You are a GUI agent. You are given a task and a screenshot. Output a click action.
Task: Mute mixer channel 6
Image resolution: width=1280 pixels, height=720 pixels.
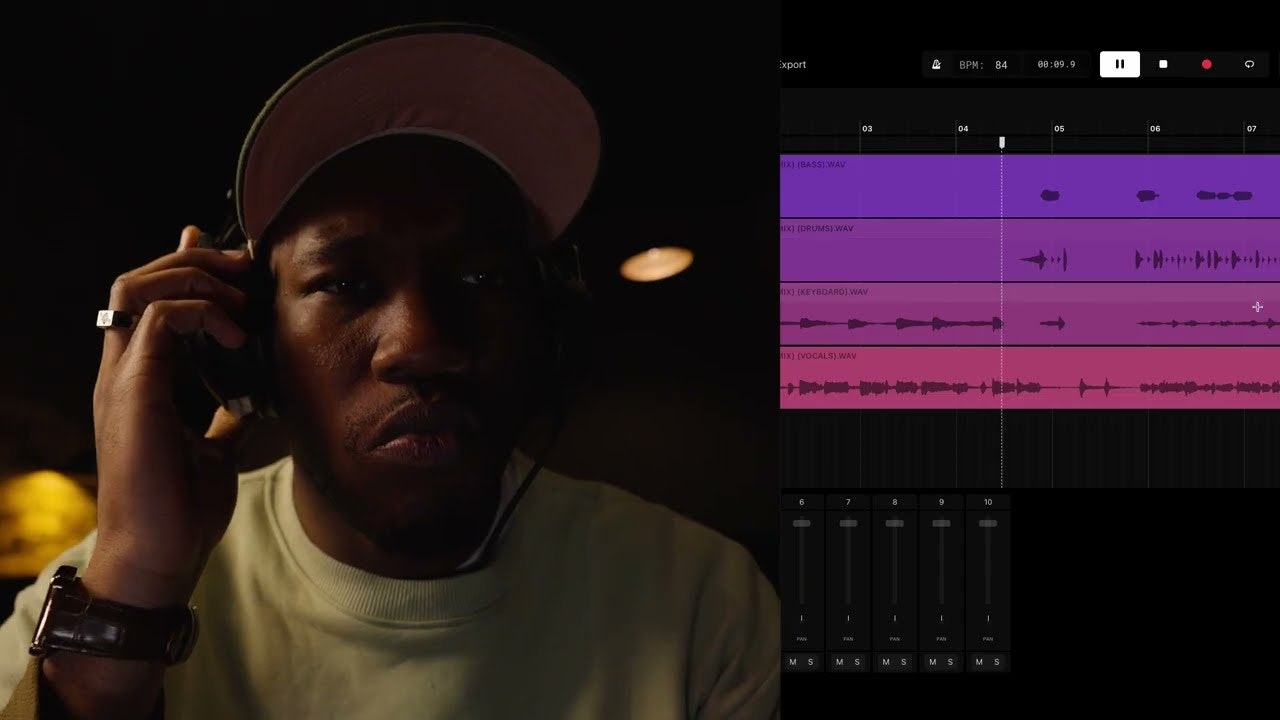[793, 662]
